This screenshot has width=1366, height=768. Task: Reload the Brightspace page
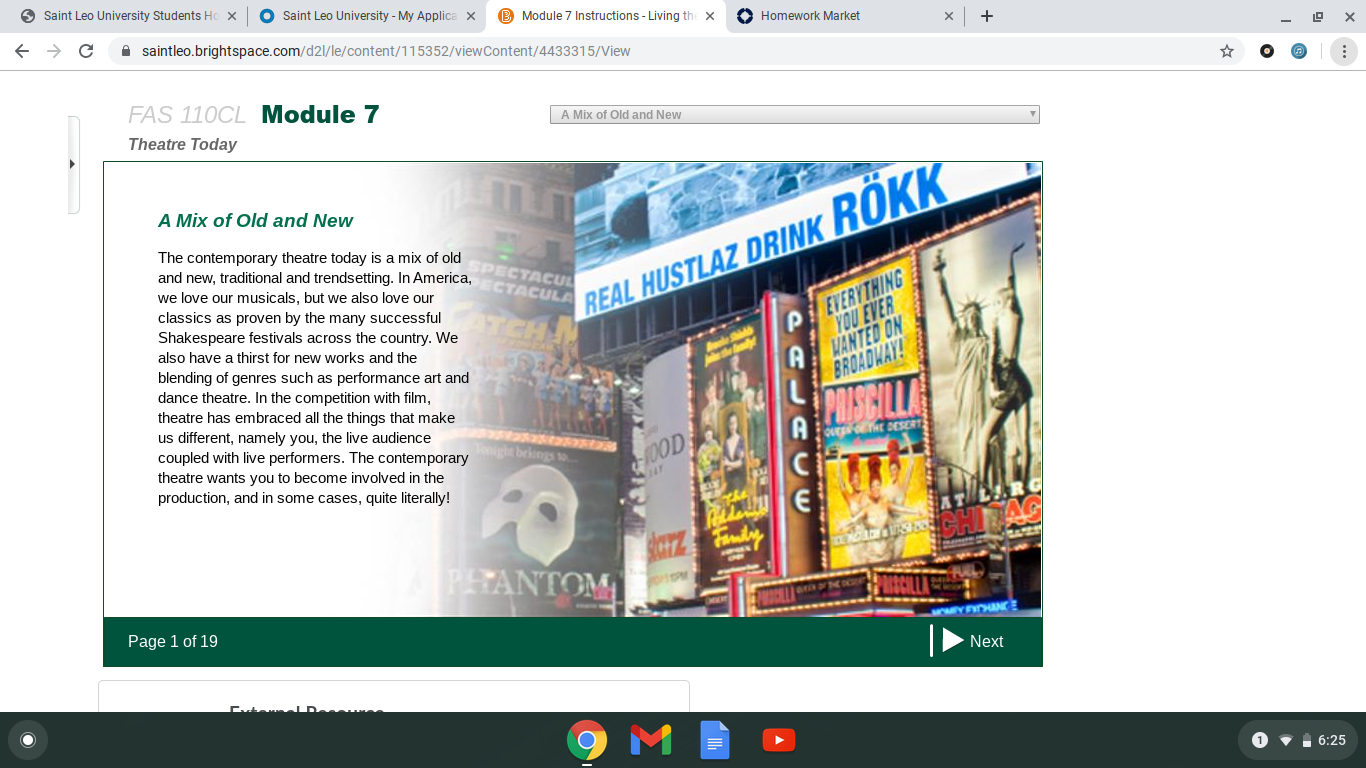[86, 51]
